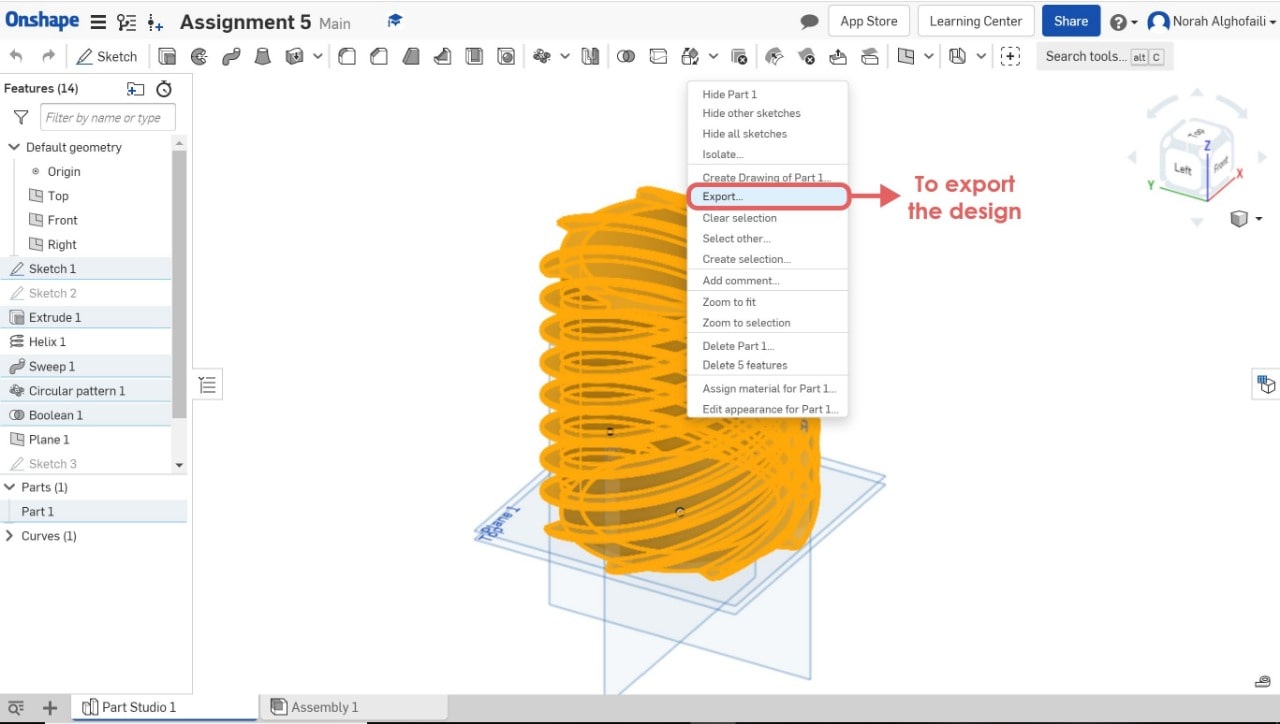Open the versions and history icon
The height and width of the screenshot is (724, 1280).
coord(126,22)
